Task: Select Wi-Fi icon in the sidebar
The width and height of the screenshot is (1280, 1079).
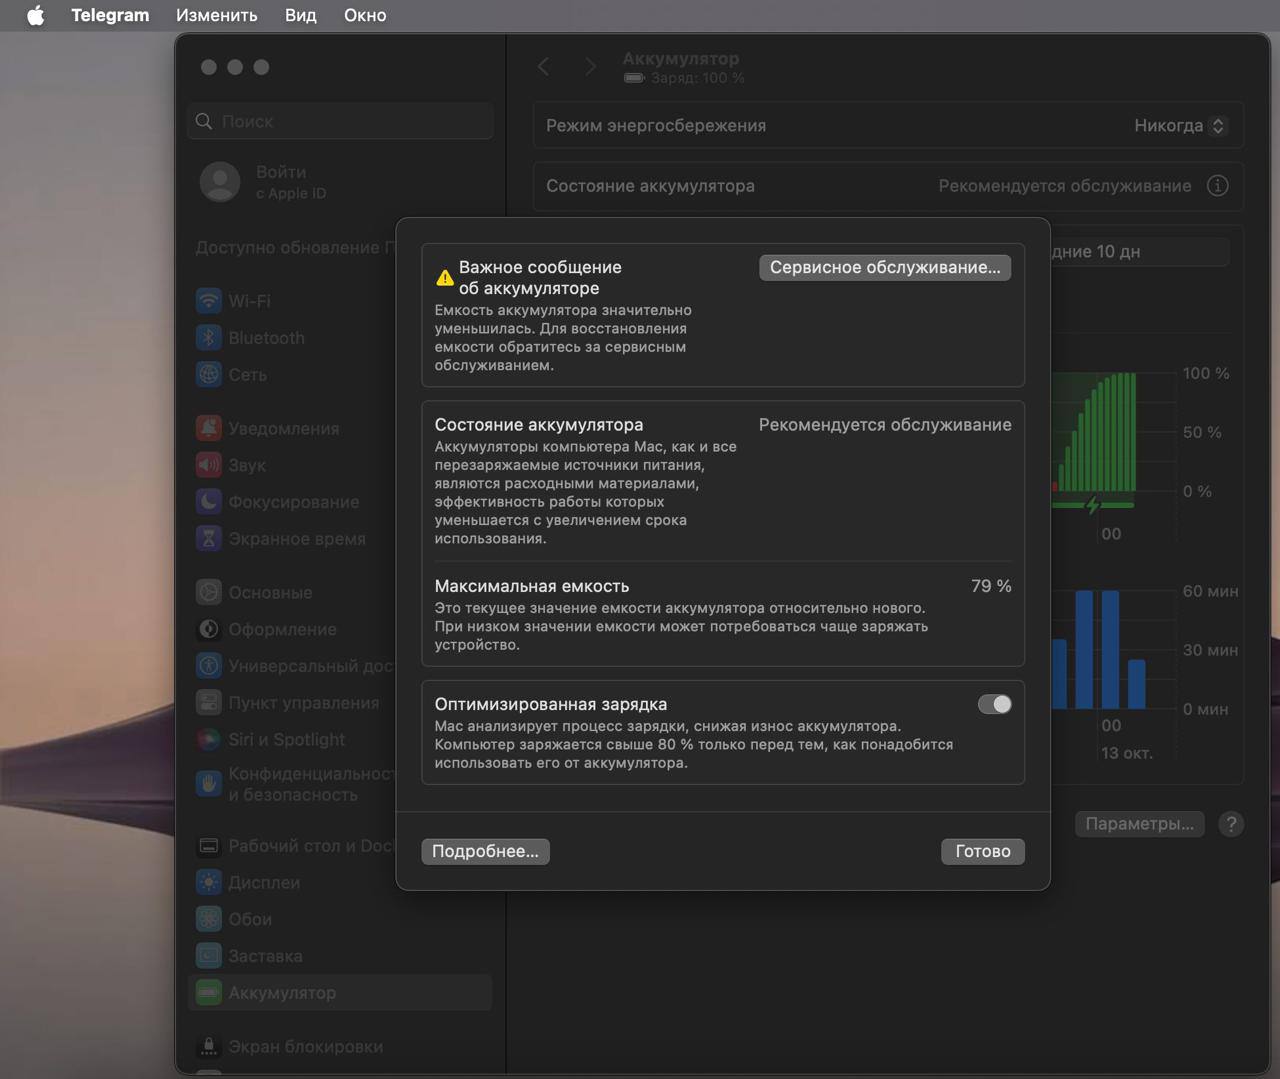Action: tap(208, 301)
